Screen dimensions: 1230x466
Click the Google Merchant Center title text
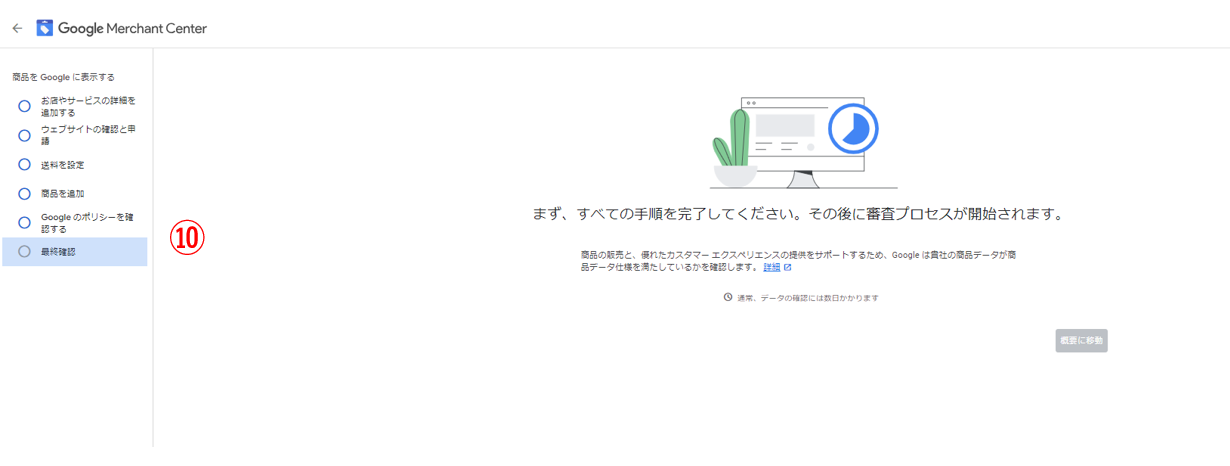132,29
